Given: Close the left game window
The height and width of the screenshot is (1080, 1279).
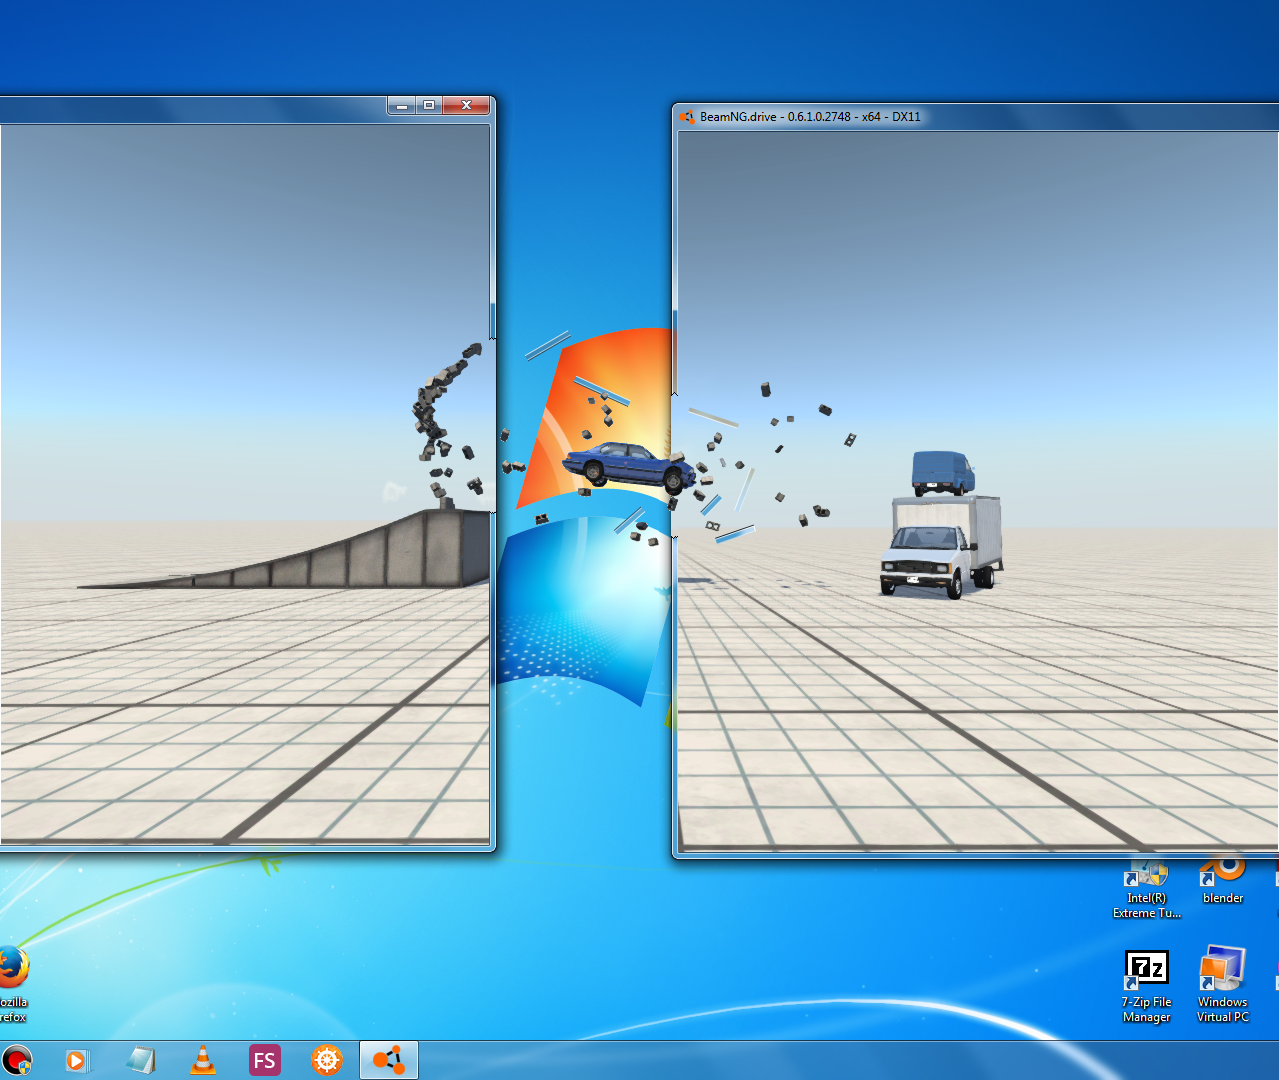Looking at the screenshot, I should (466, 105).
